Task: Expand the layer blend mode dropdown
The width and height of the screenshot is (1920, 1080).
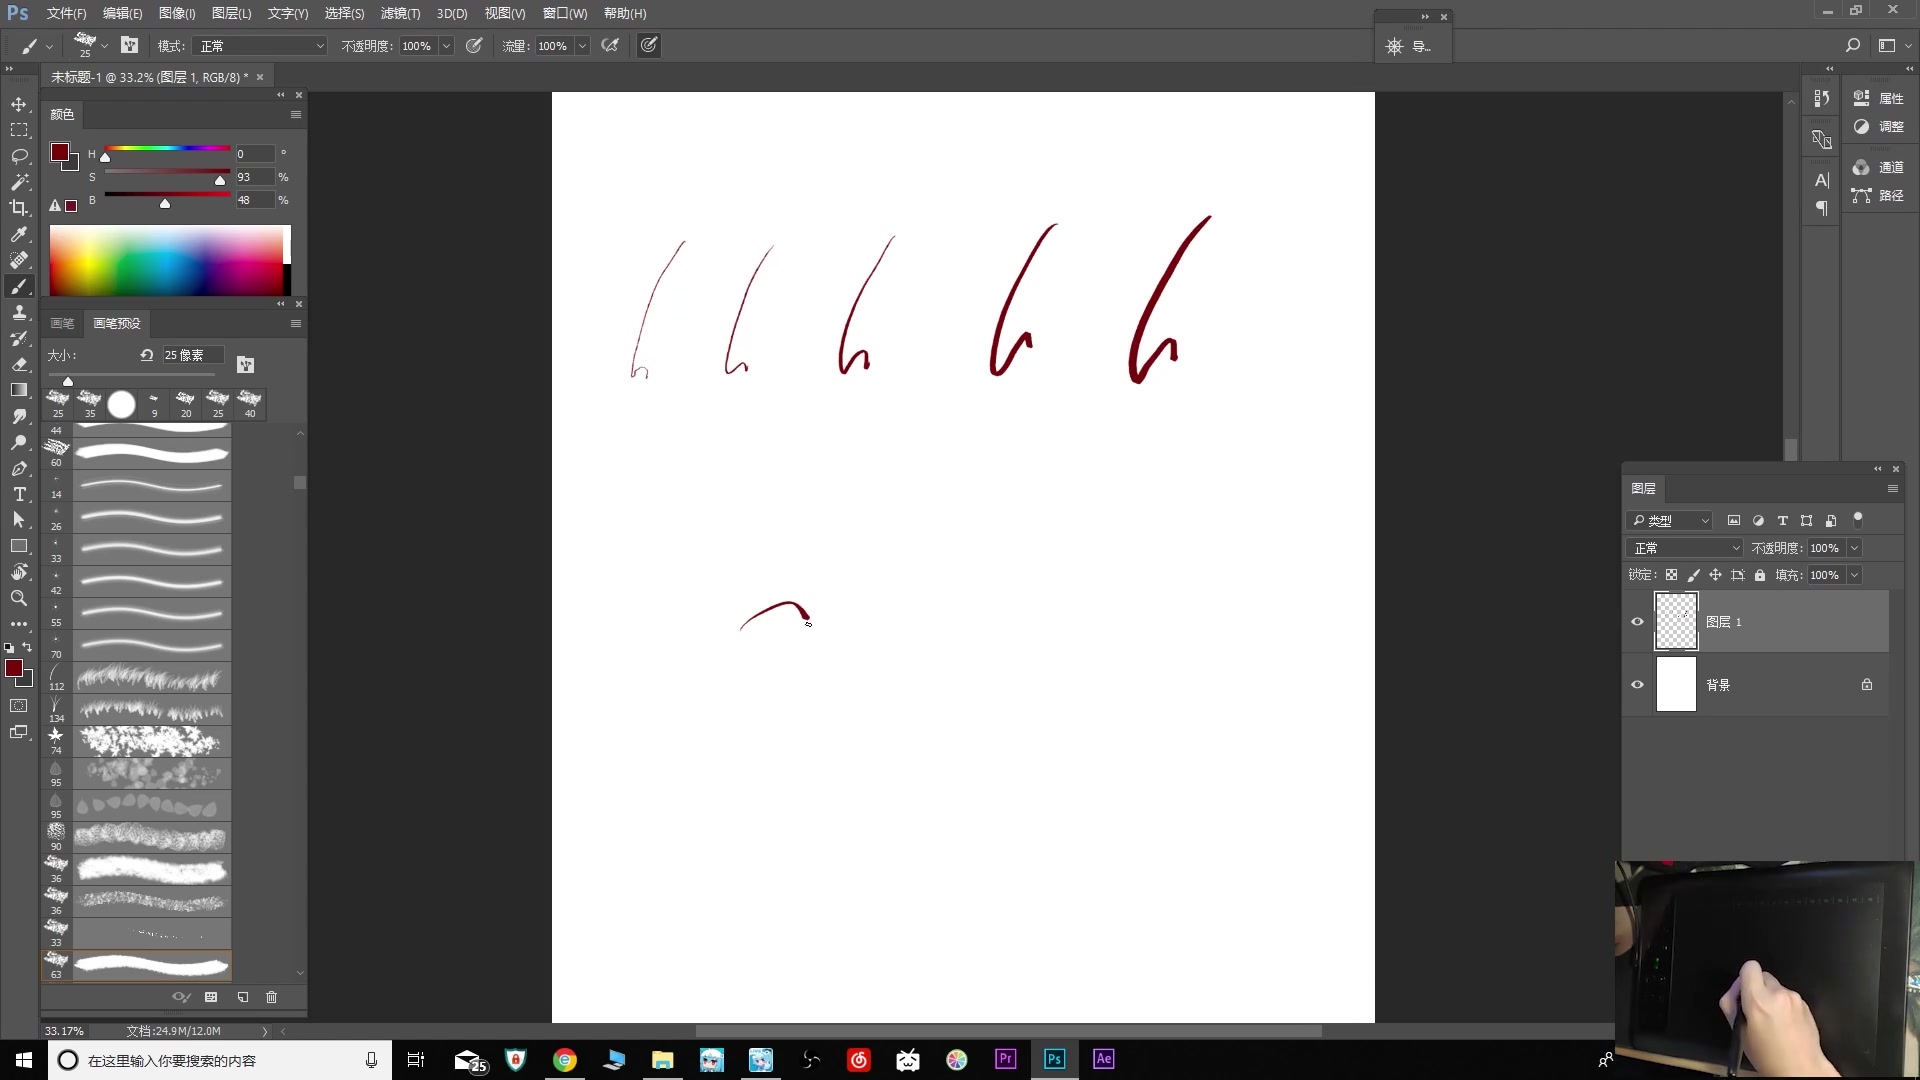Action: click(x=1685, y=548)
